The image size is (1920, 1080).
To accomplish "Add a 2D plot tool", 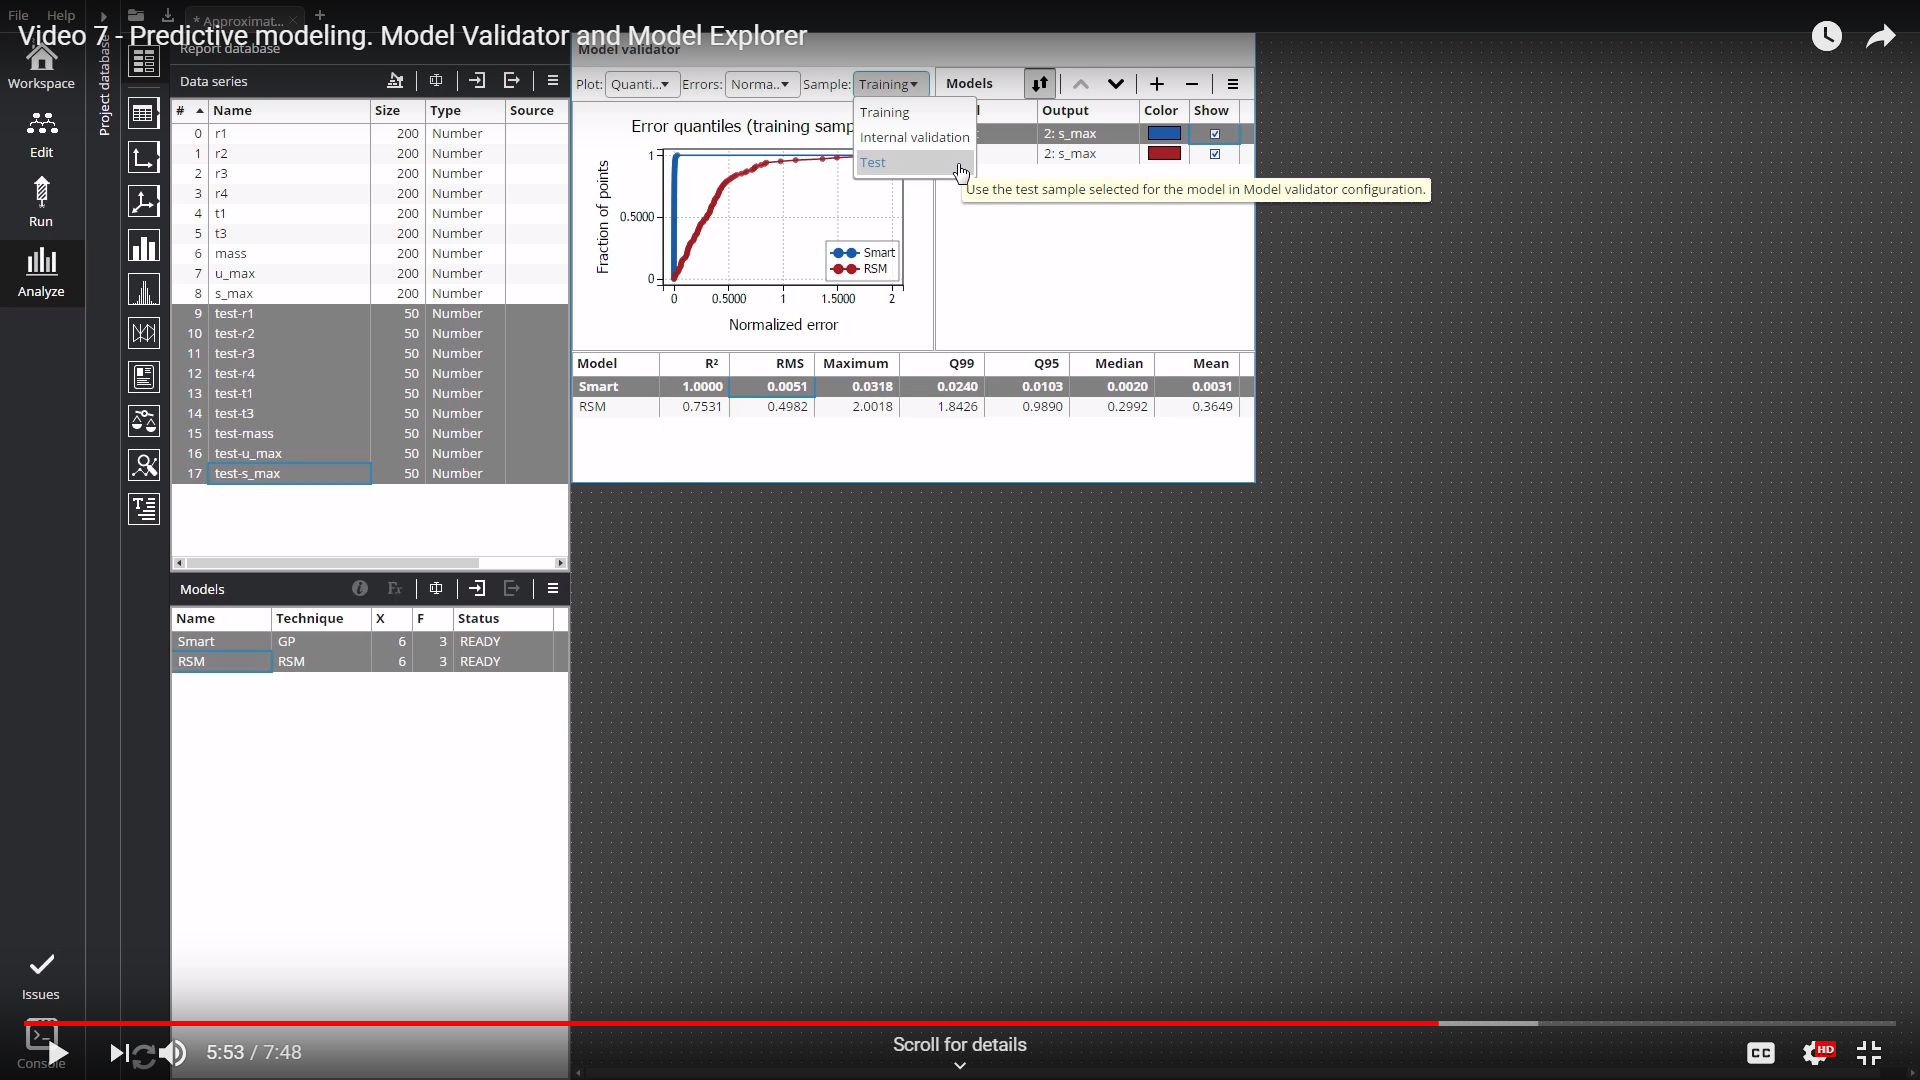I will pos(144,157).
